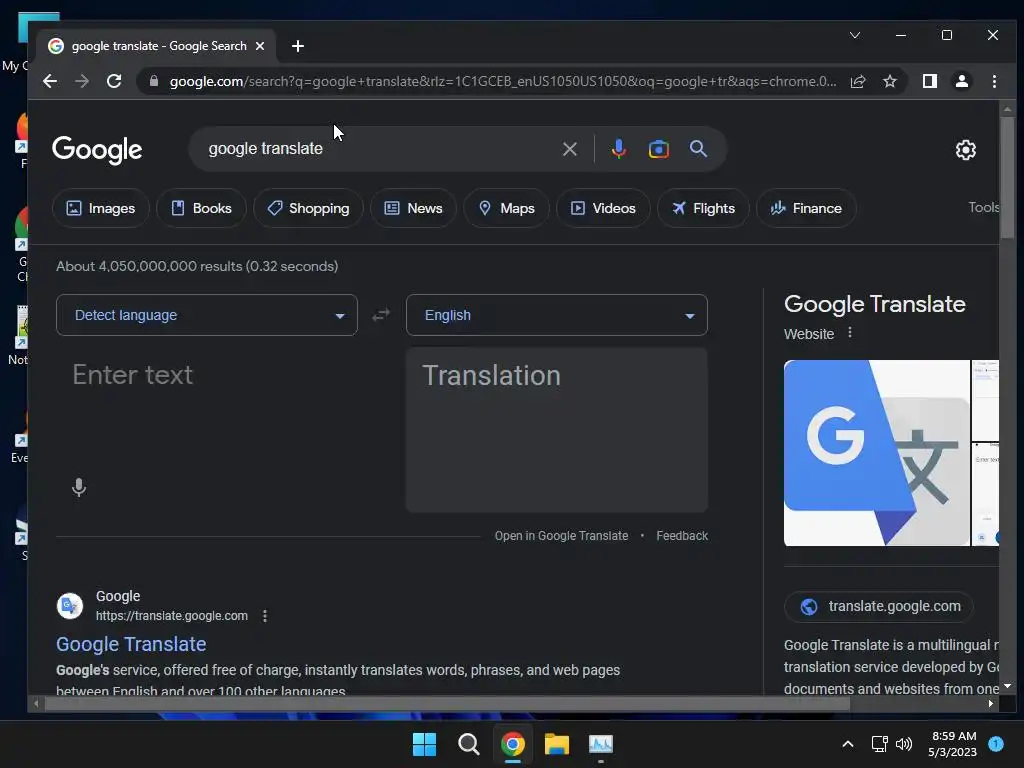This screenshot has height=768, width=1024.
Task: Search by image with camera icon
Action: pos(658,149)
